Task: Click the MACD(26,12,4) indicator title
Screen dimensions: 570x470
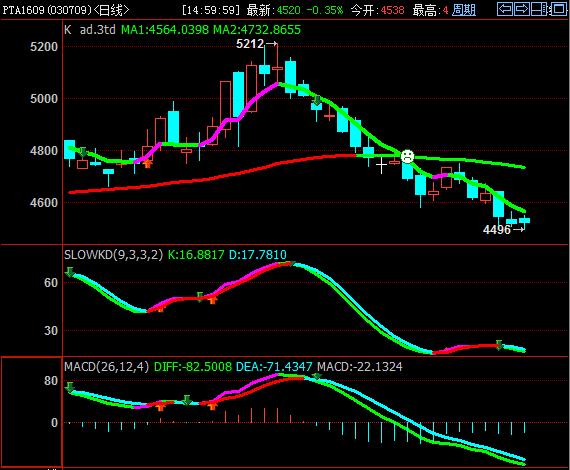Action: point(107,366)
